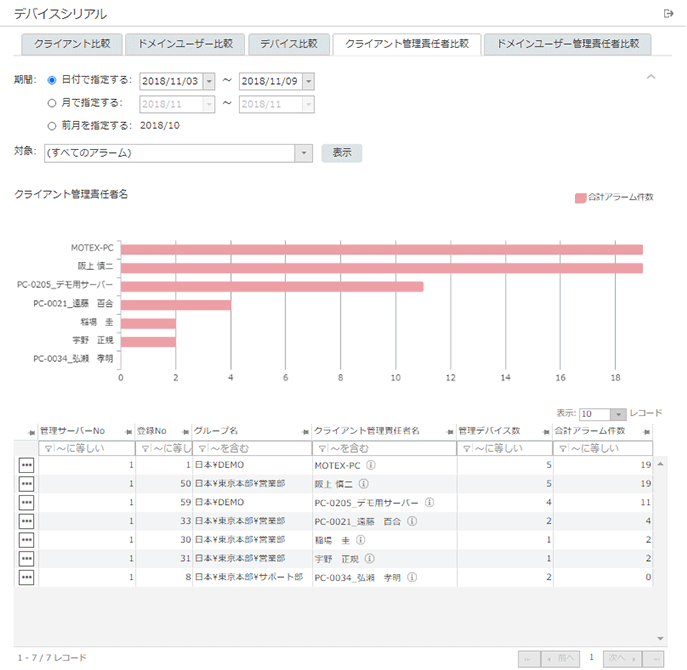Choose 前月を指定する radio option
The image size is (687, 670).
tap(52, 126)
